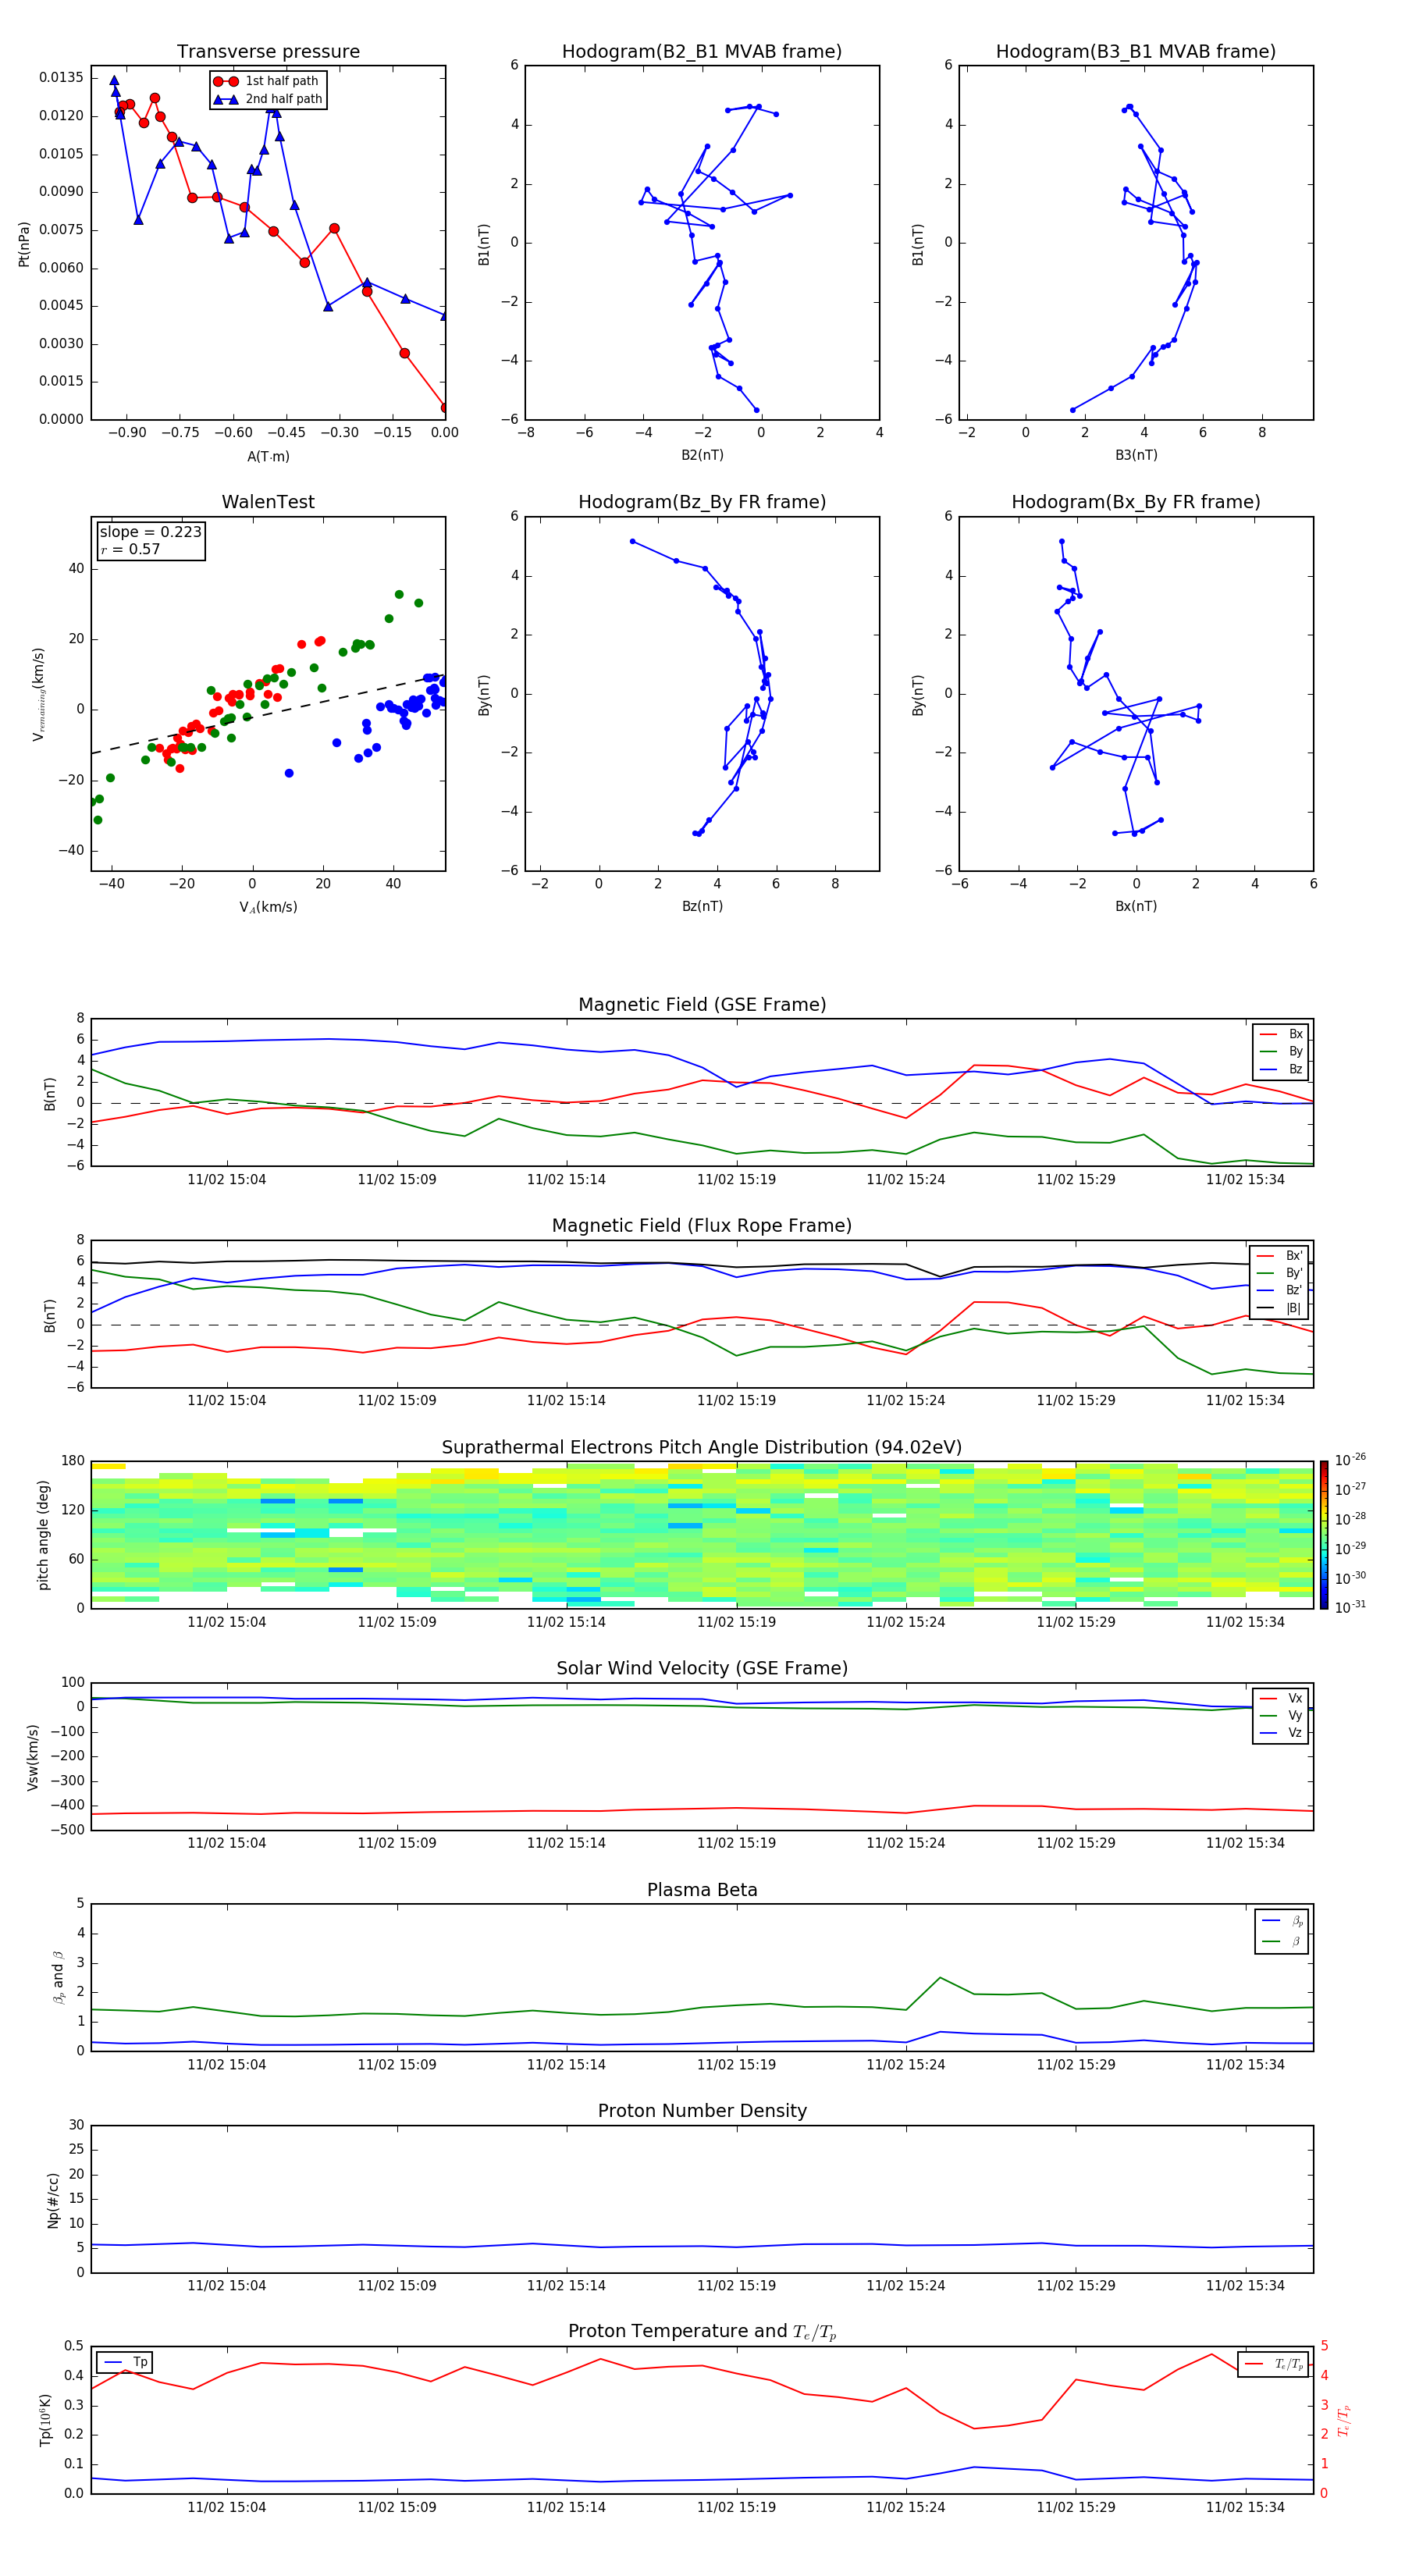Click '1st half path' legend entry
This screenshot has height=2576, width=1405.
(x=267, y=81)
